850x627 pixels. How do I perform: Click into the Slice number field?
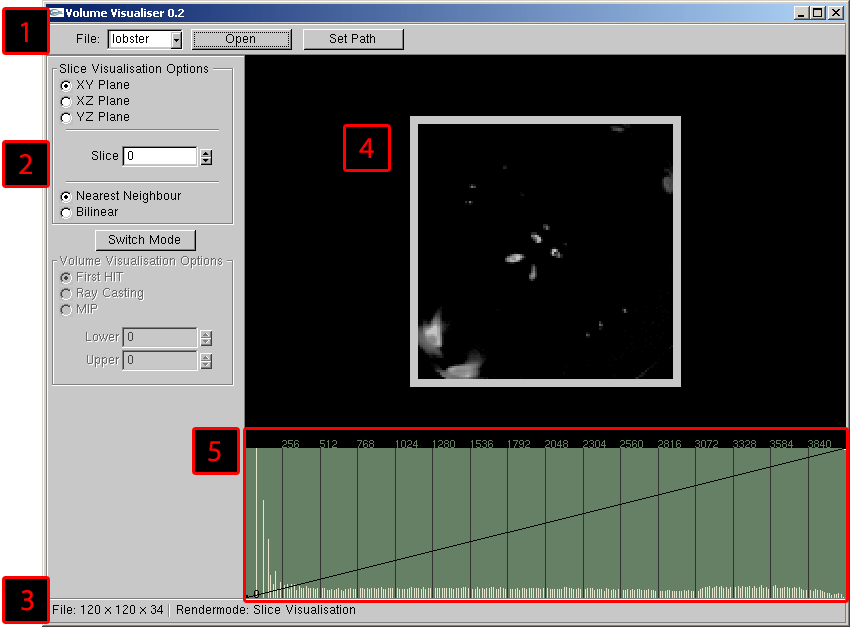pyautogui.click(x=160, y=156)
